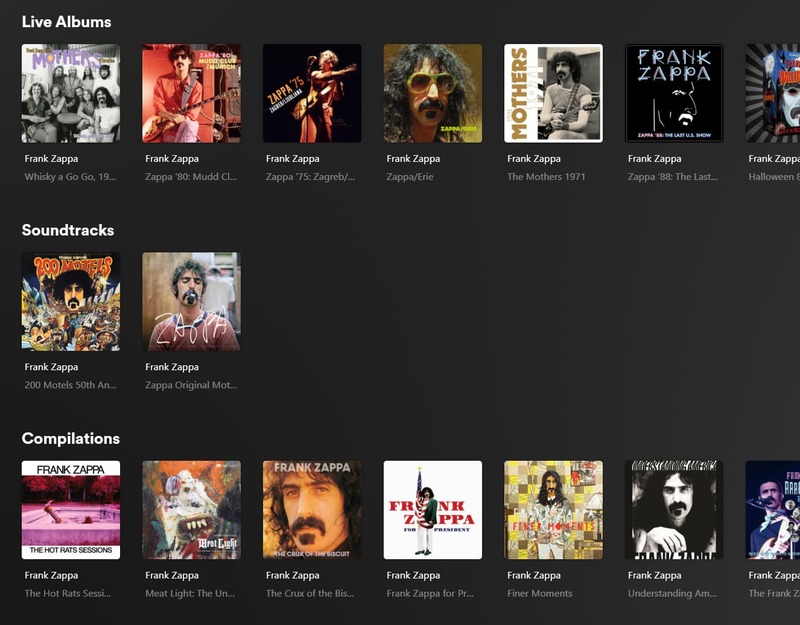Open the Whisky a Go Go album cover

pyautogui.click(x=71, y=93)
